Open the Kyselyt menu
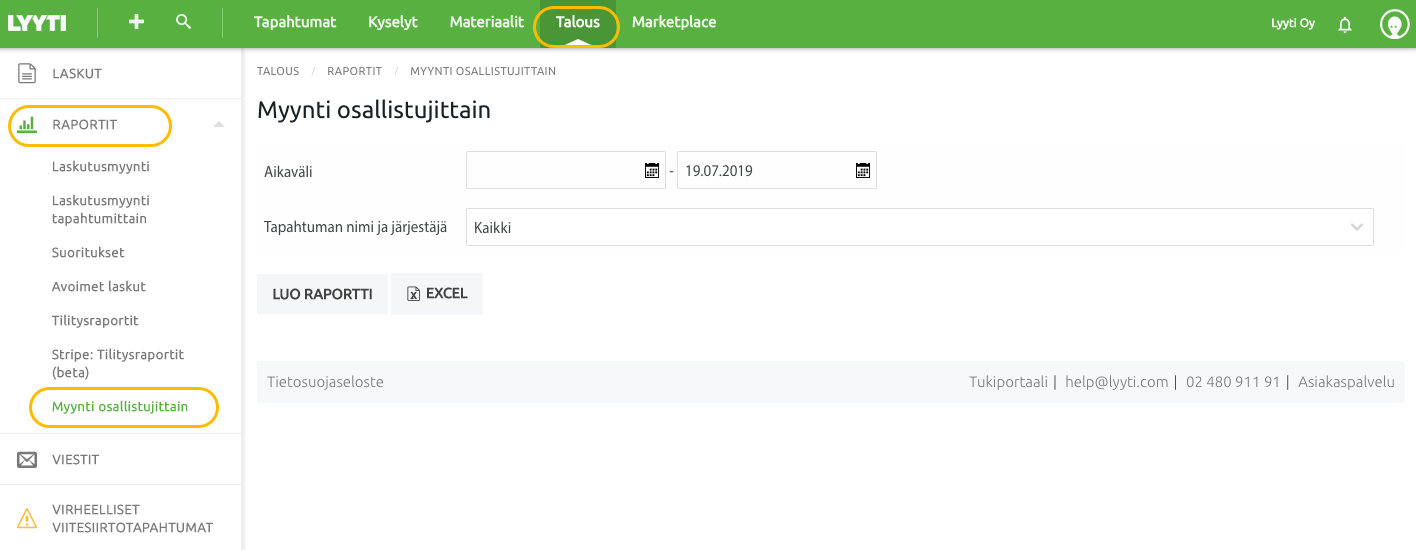This screenshot has height=550, width=1416. click(393, 22)
